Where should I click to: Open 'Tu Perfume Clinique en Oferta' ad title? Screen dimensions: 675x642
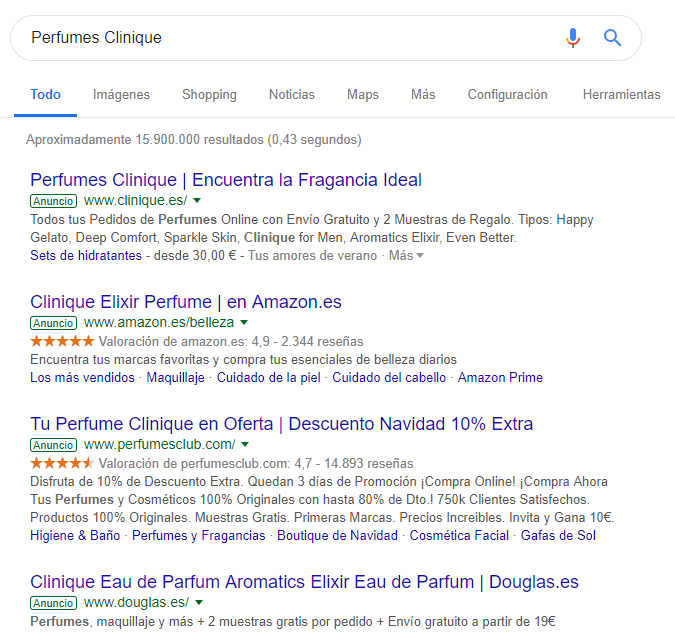[282, 424]
